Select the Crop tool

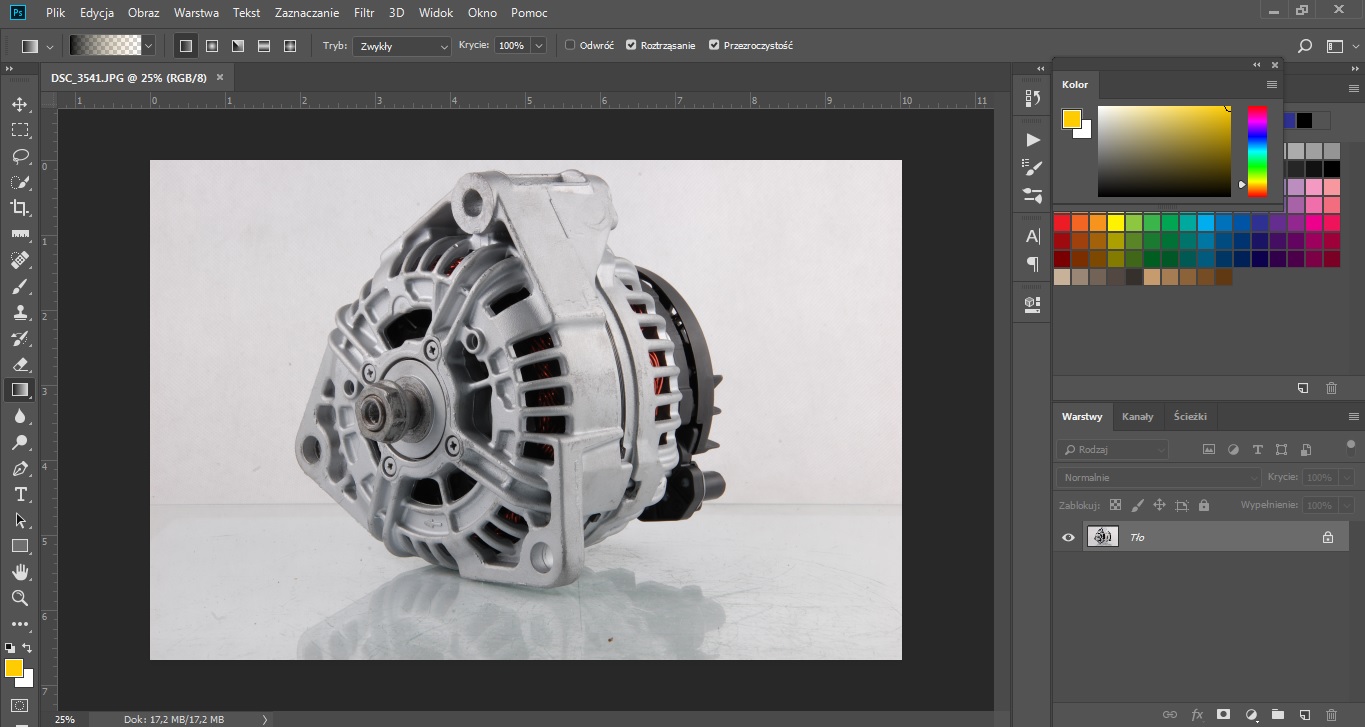pos(20,207)
